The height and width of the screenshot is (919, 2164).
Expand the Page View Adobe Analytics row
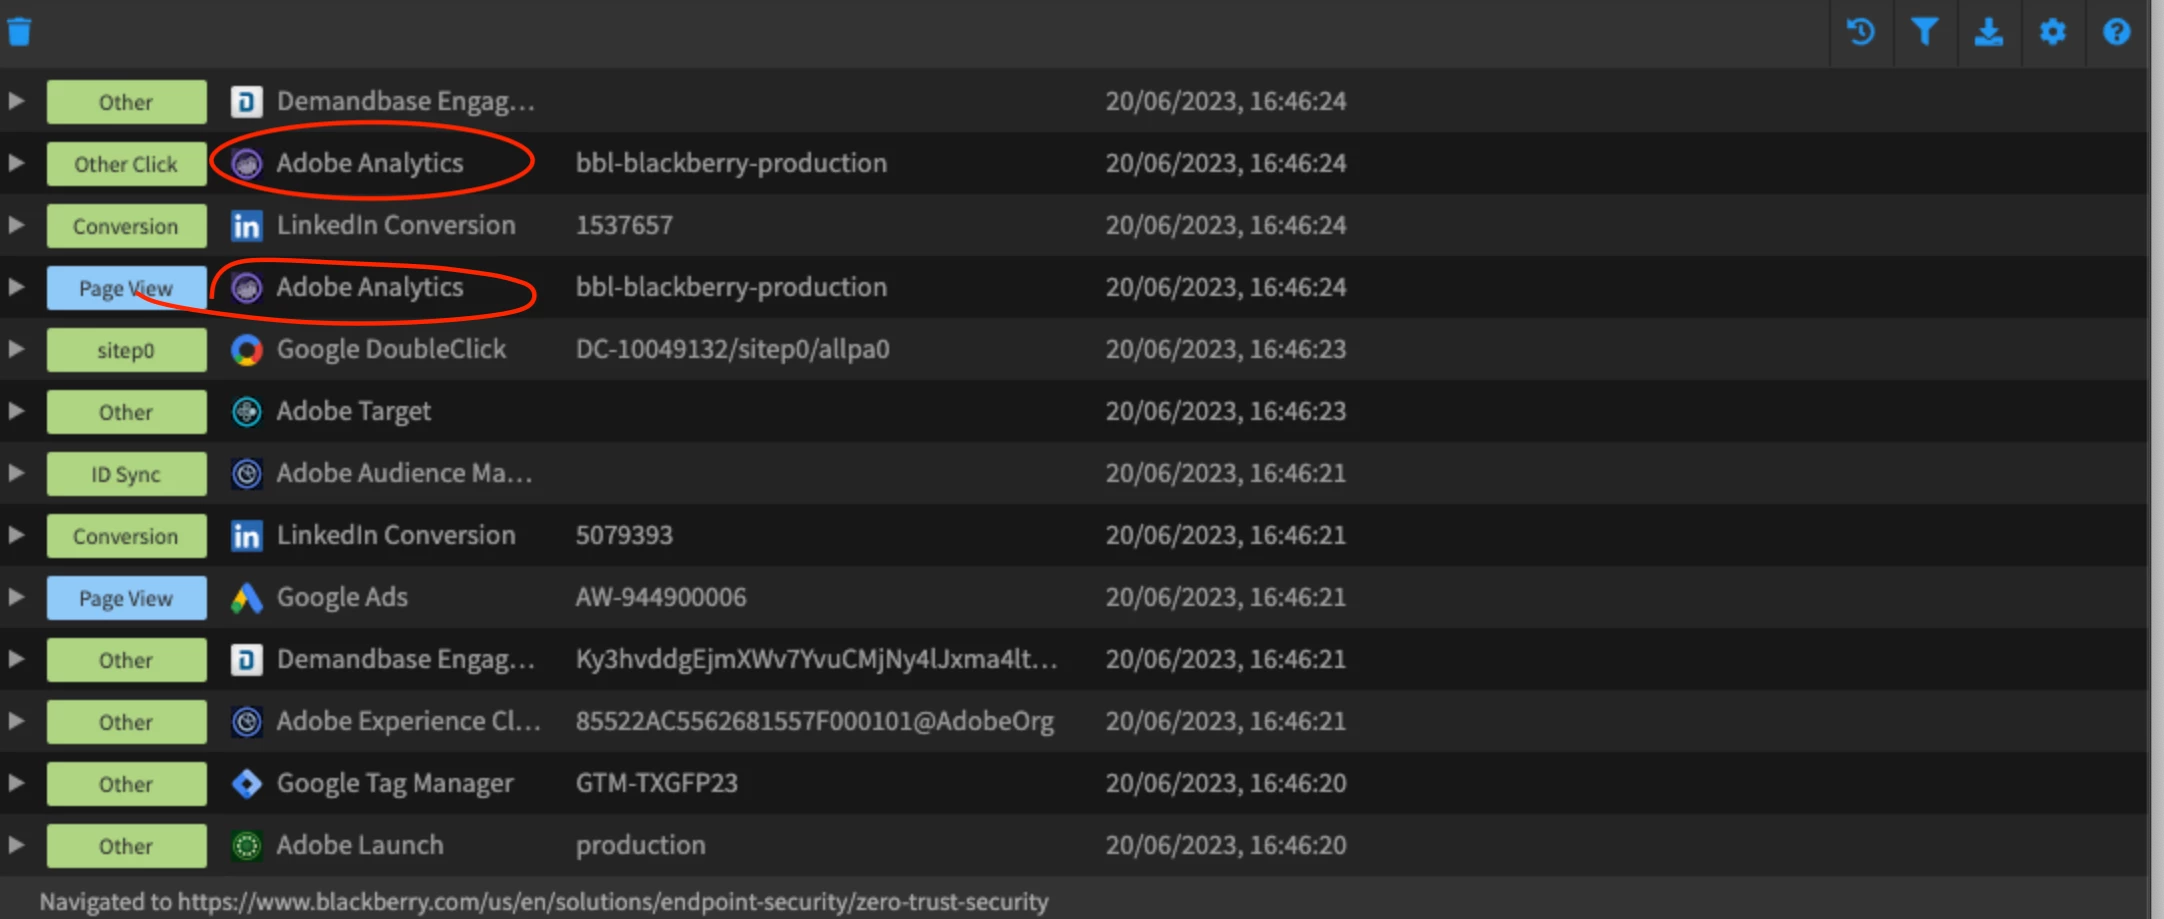click(x=16, y=287)
